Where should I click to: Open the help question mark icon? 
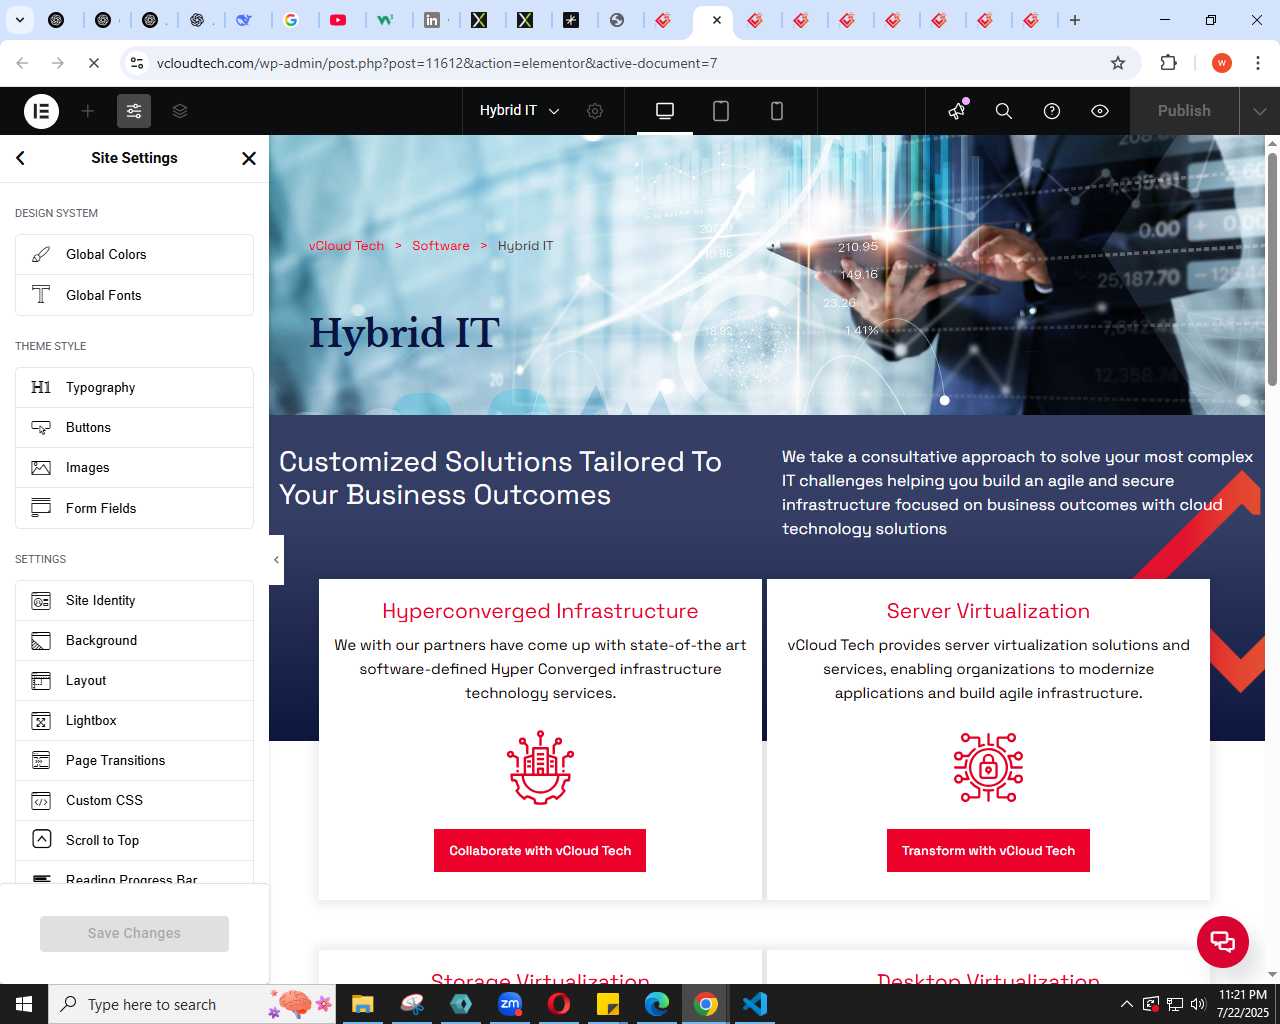click(x=1052, y=111)
